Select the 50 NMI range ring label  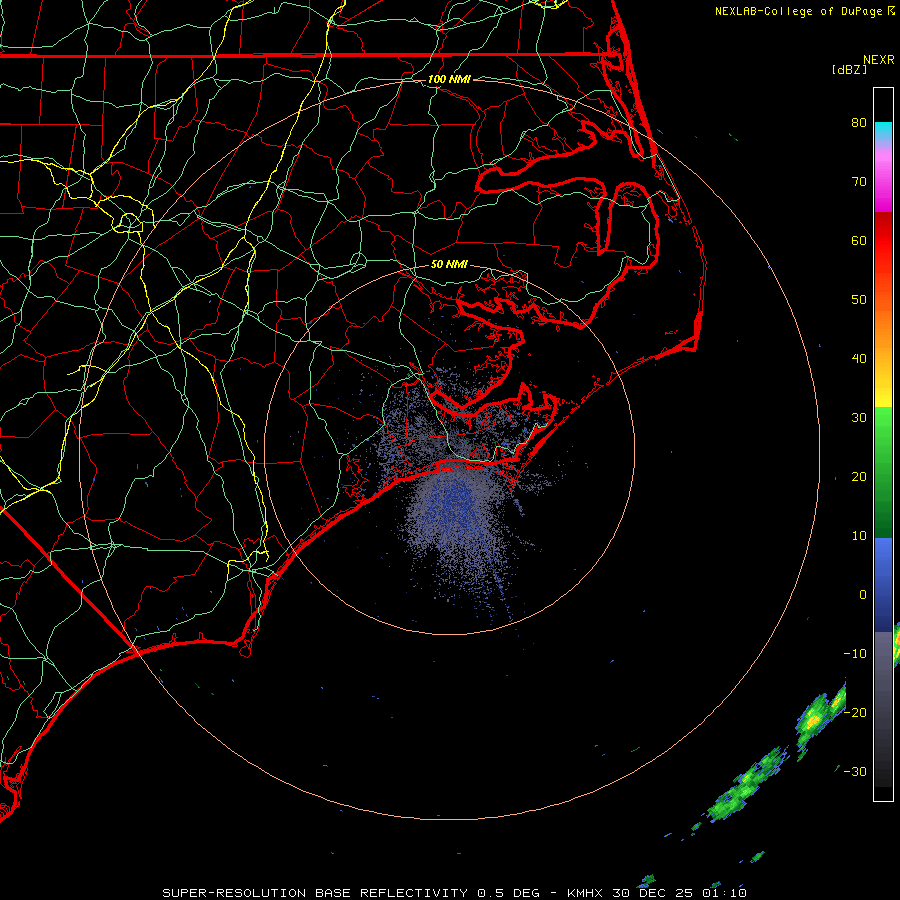click(x=449, y=264)
